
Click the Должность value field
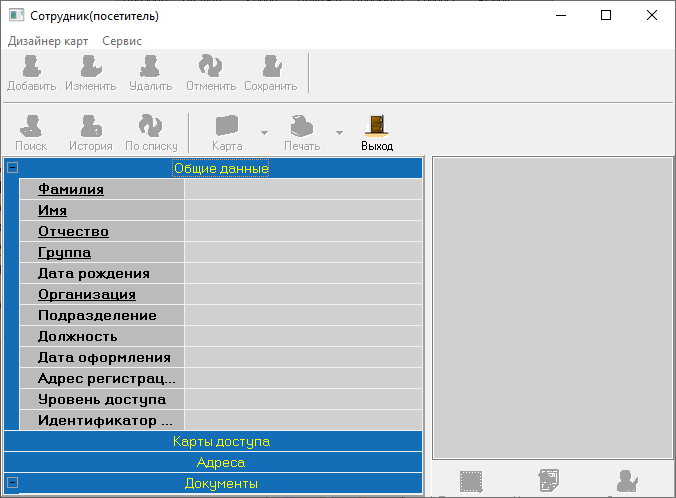(303, 336)
